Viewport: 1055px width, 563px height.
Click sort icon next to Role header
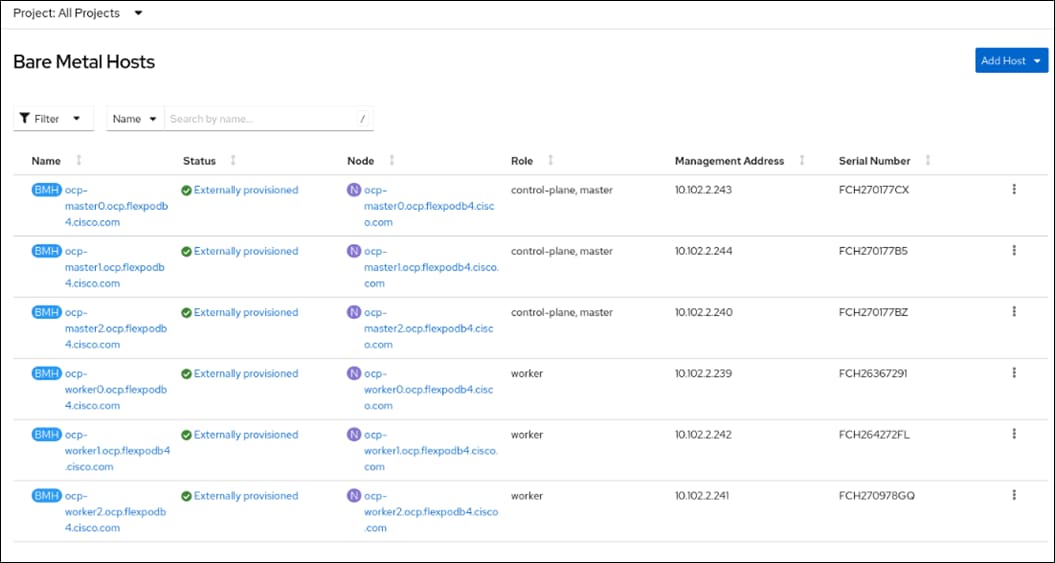[551, 161]
